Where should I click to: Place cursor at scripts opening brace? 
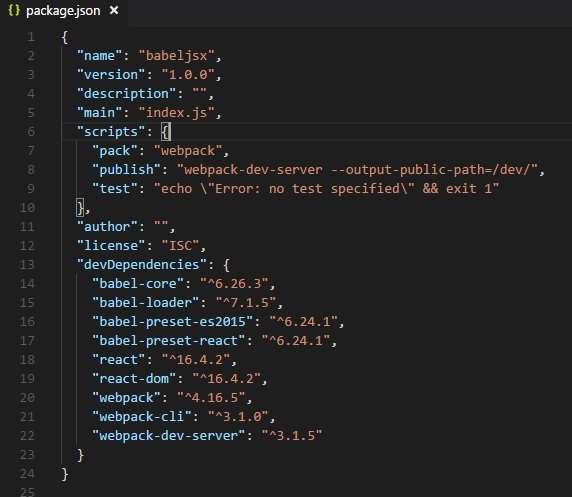pyautogui.click(x=165, y=132)
